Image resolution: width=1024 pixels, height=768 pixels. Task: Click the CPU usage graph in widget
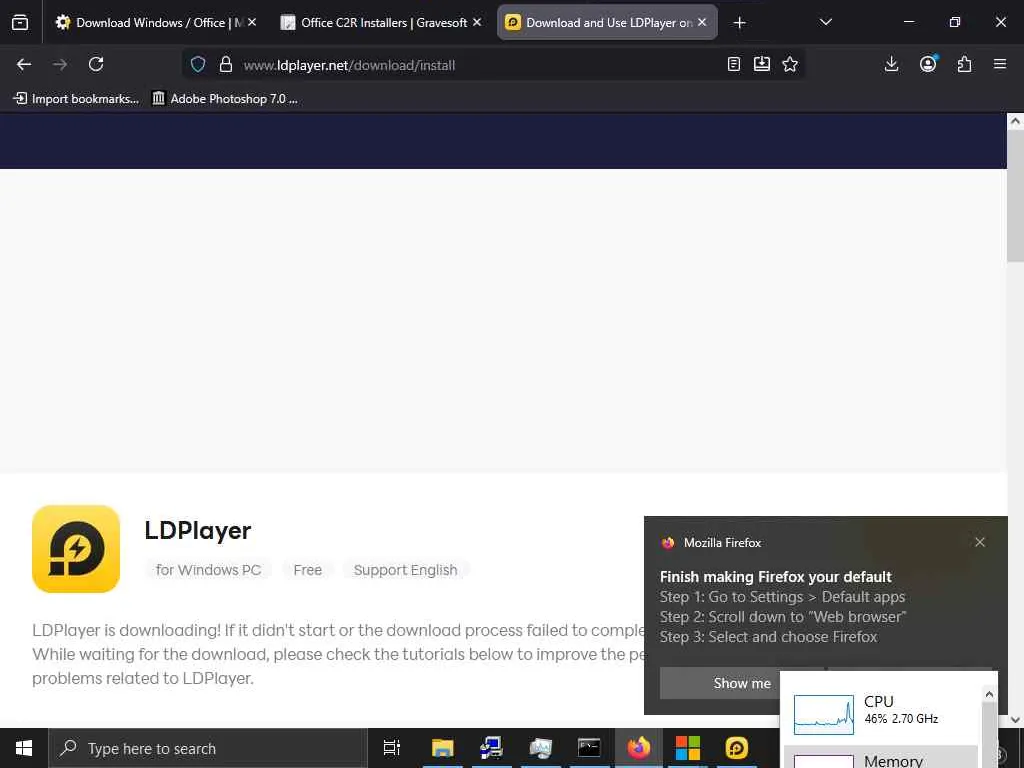pyautogui.click(x=824, y=715)
